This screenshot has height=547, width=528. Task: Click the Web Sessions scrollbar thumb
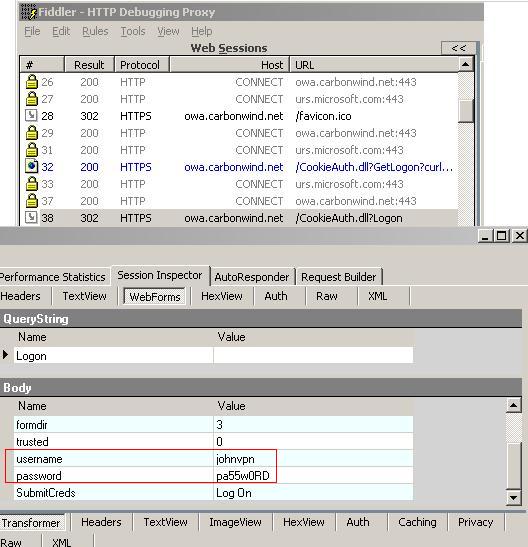coord(465,111)
